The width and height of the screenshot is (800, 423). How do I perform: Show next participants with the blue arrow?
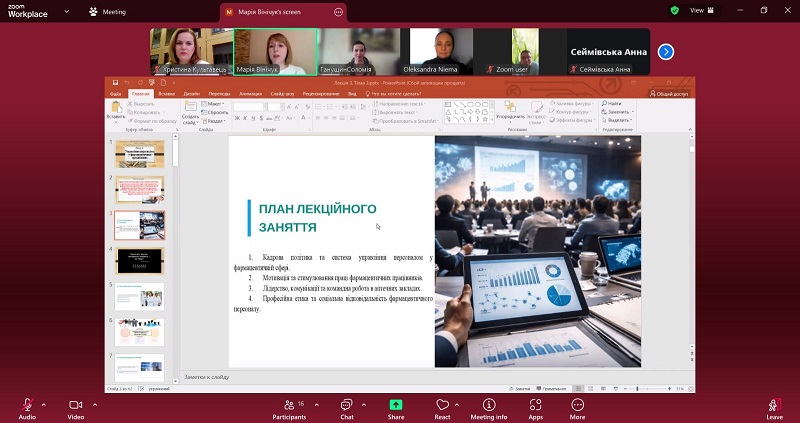coord(665,51)
